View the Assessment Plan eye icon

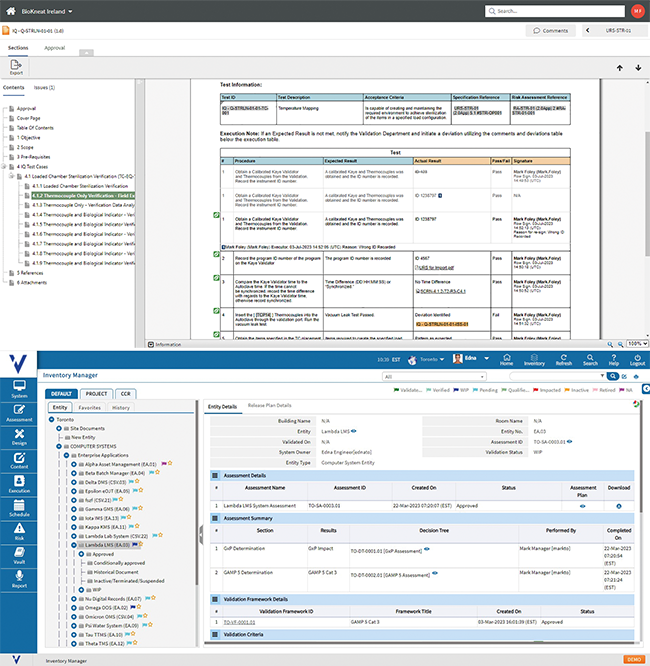[x=582, y=506]
